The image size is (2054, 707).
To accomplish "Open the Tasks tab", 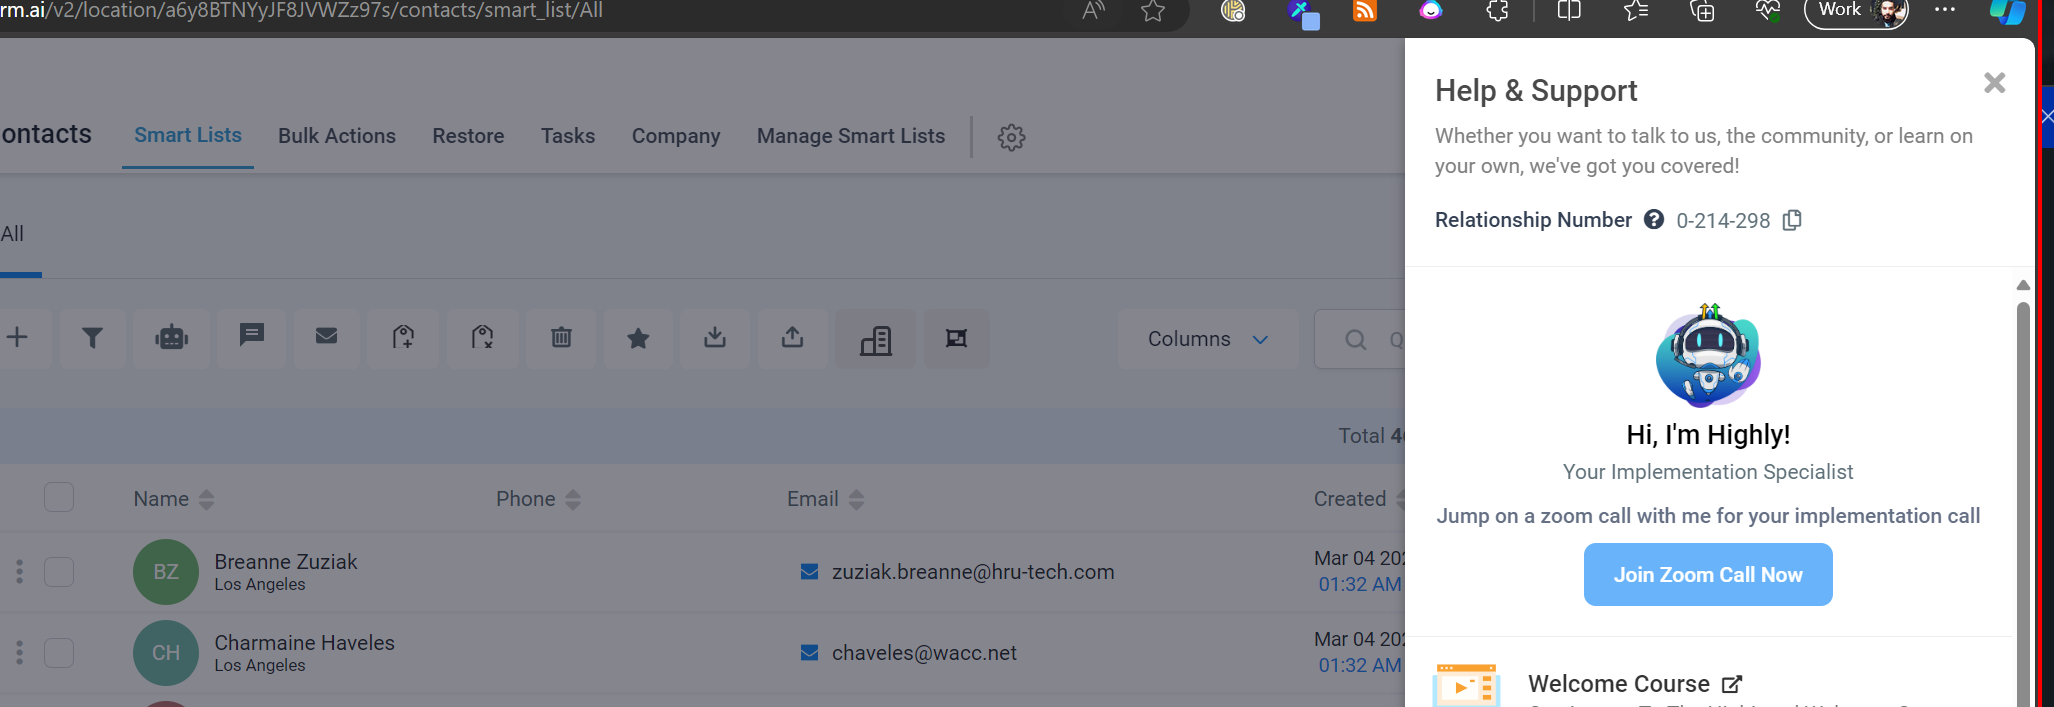I will (568, 136).
